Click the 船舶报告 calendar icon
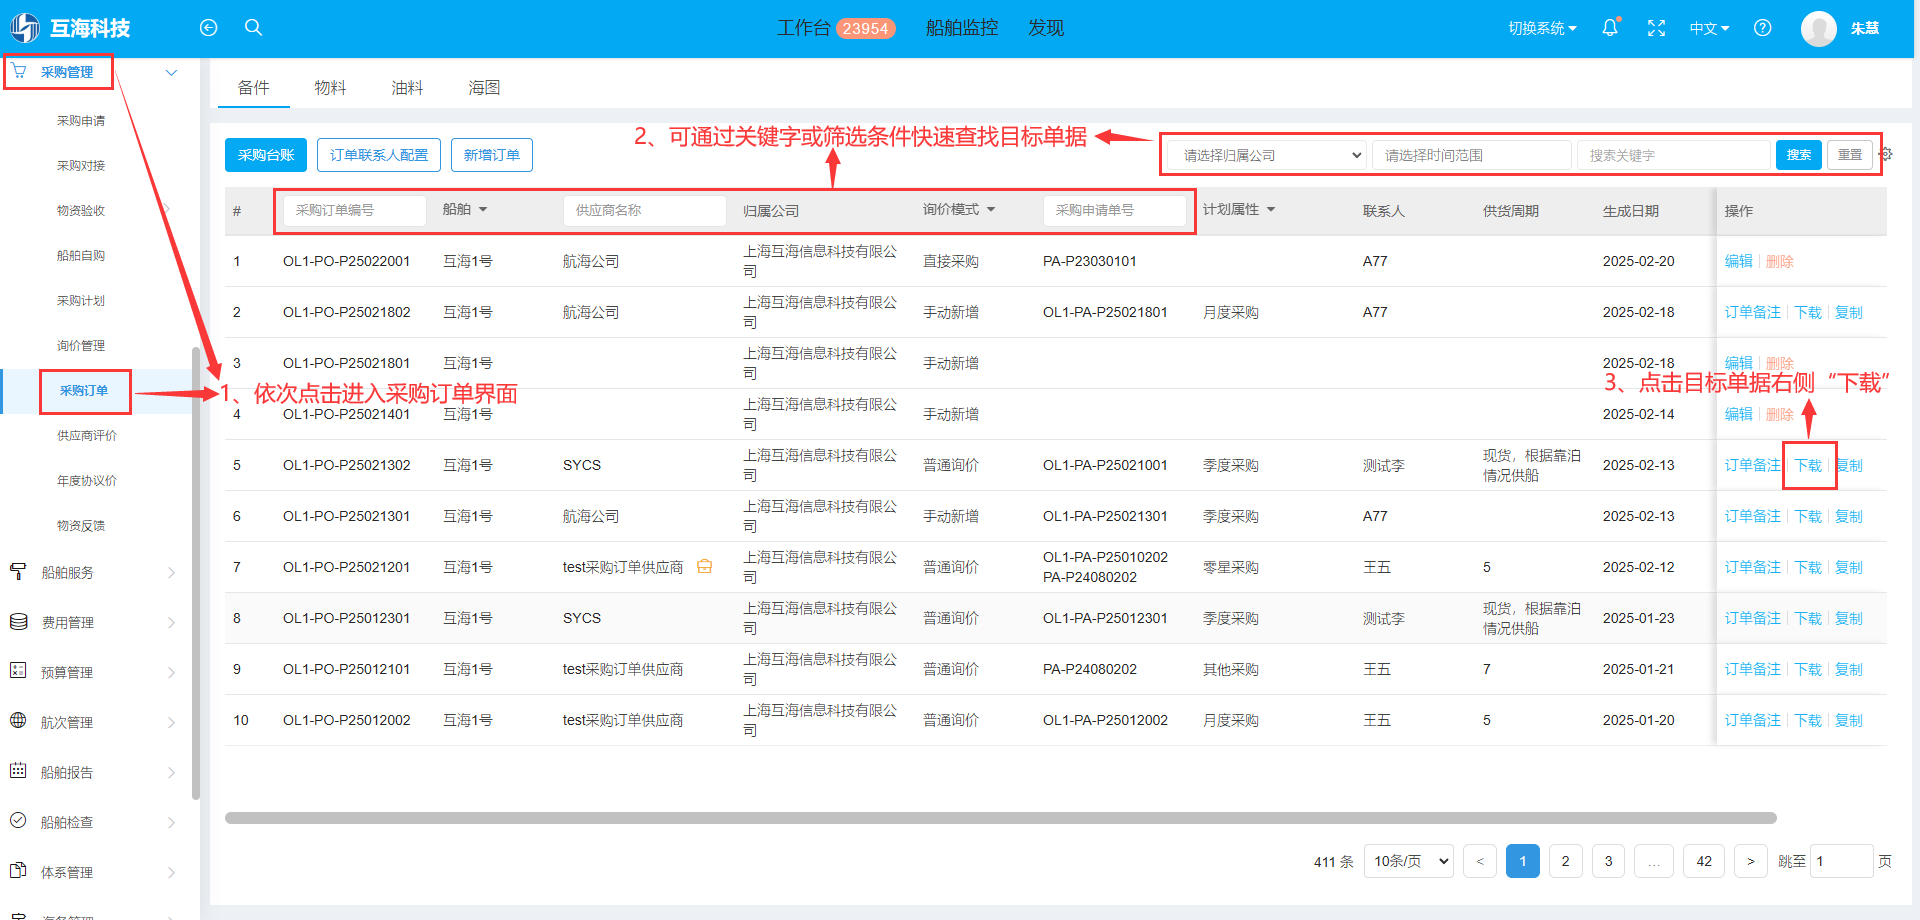Screen dimensions: 1920x920 [x=18, y=771]
